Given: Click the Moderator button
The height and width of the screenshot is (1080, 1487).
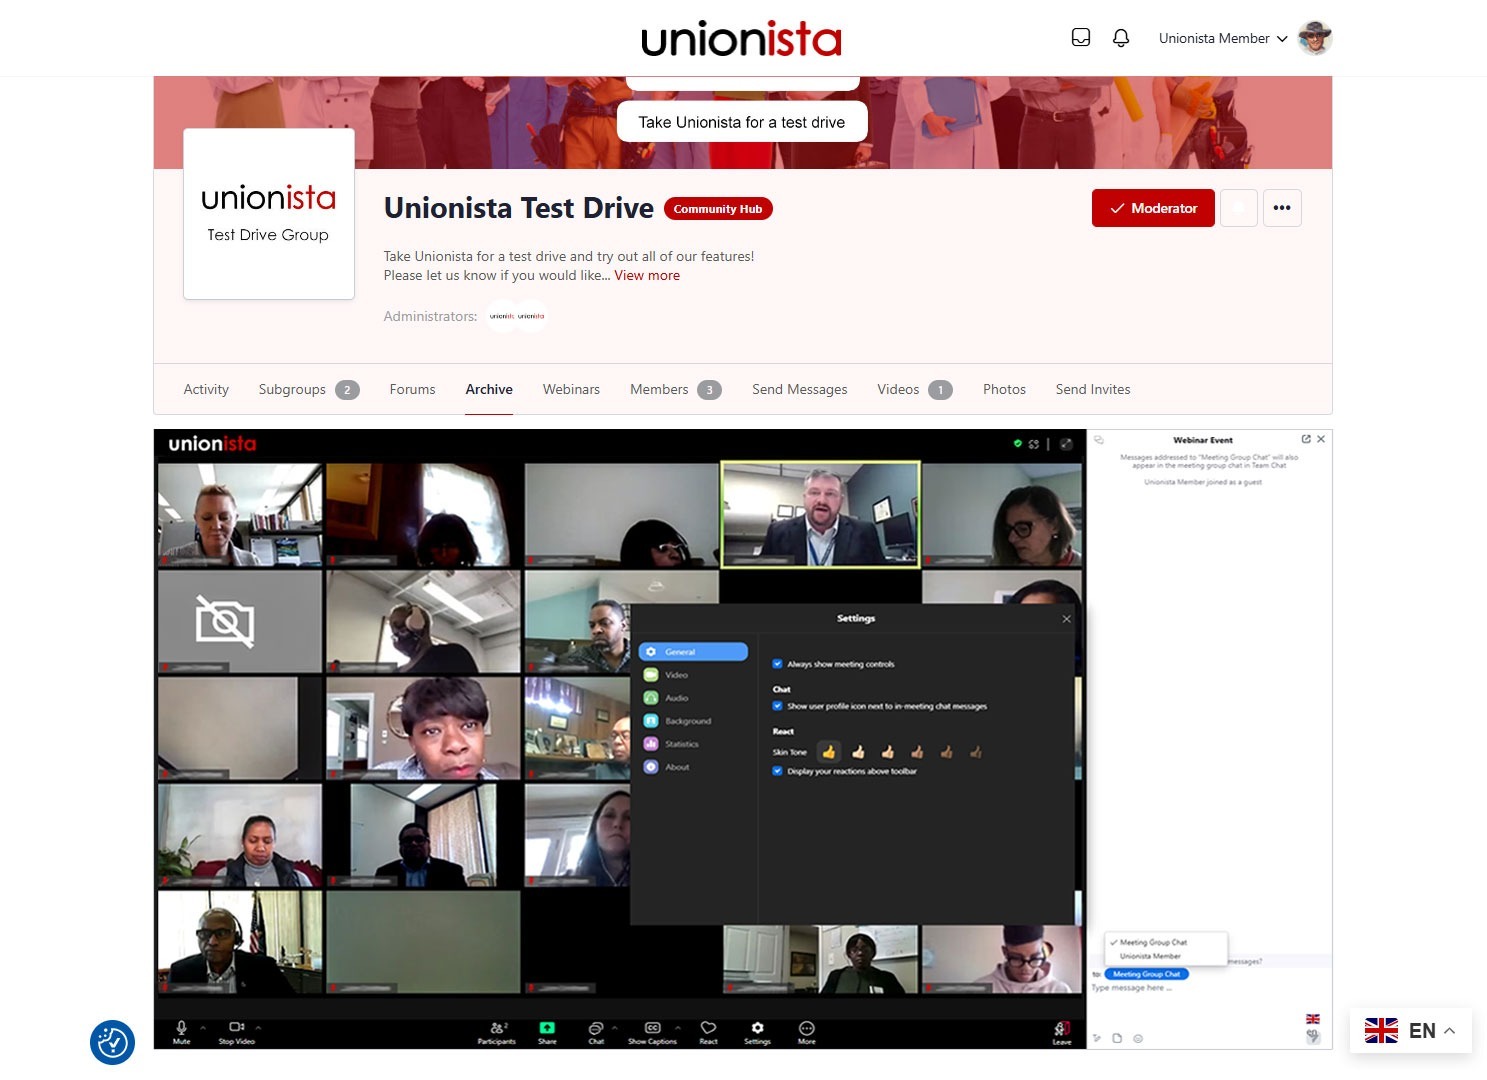Looking at the screenshot, I should coord(1153,208).
